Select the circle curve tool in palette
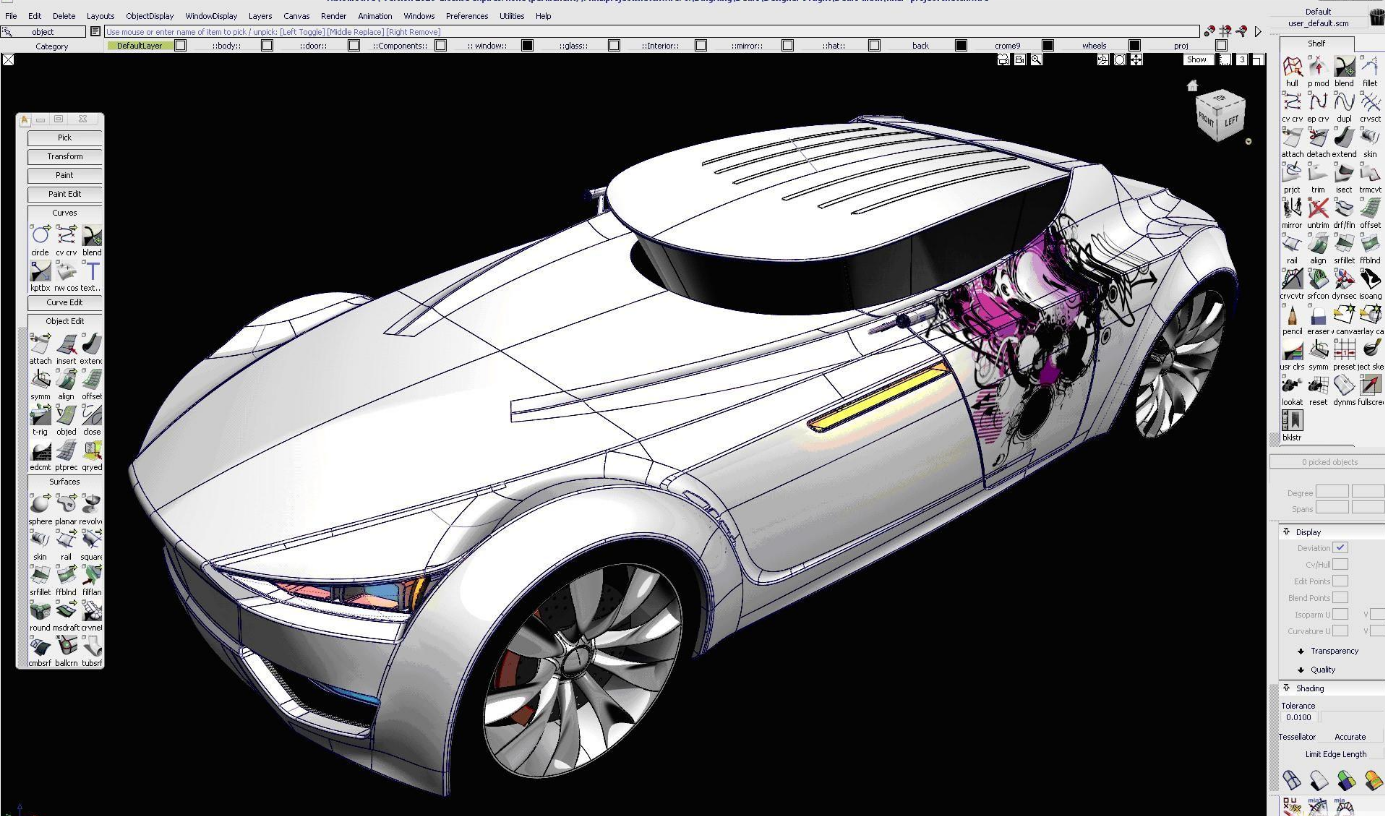Viewport: 1385px width, 816px height. (40, 236)
